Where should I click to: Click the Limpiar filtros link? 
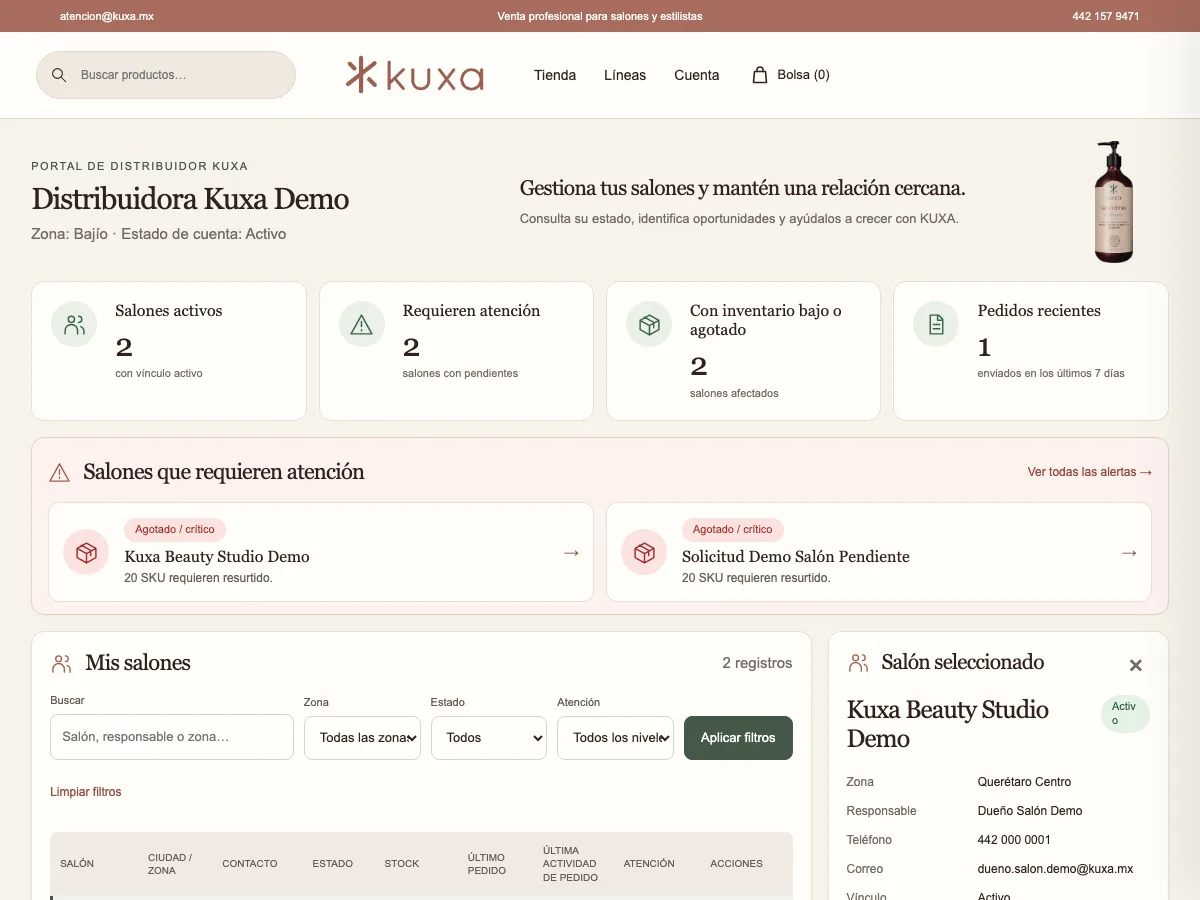click(x=86, y=792)
